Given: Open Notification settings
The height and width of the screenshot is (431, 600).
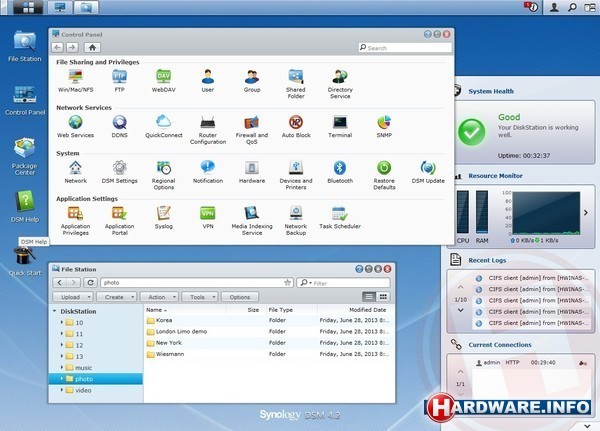Looking at the screenshot, I should point(208,172).
